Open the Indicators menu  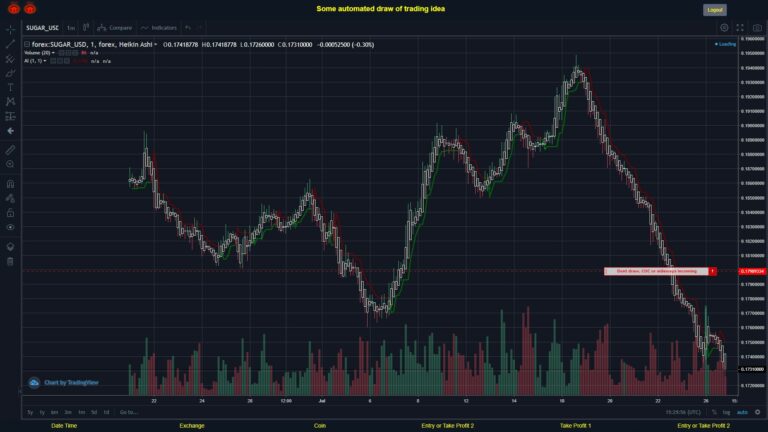159,27
